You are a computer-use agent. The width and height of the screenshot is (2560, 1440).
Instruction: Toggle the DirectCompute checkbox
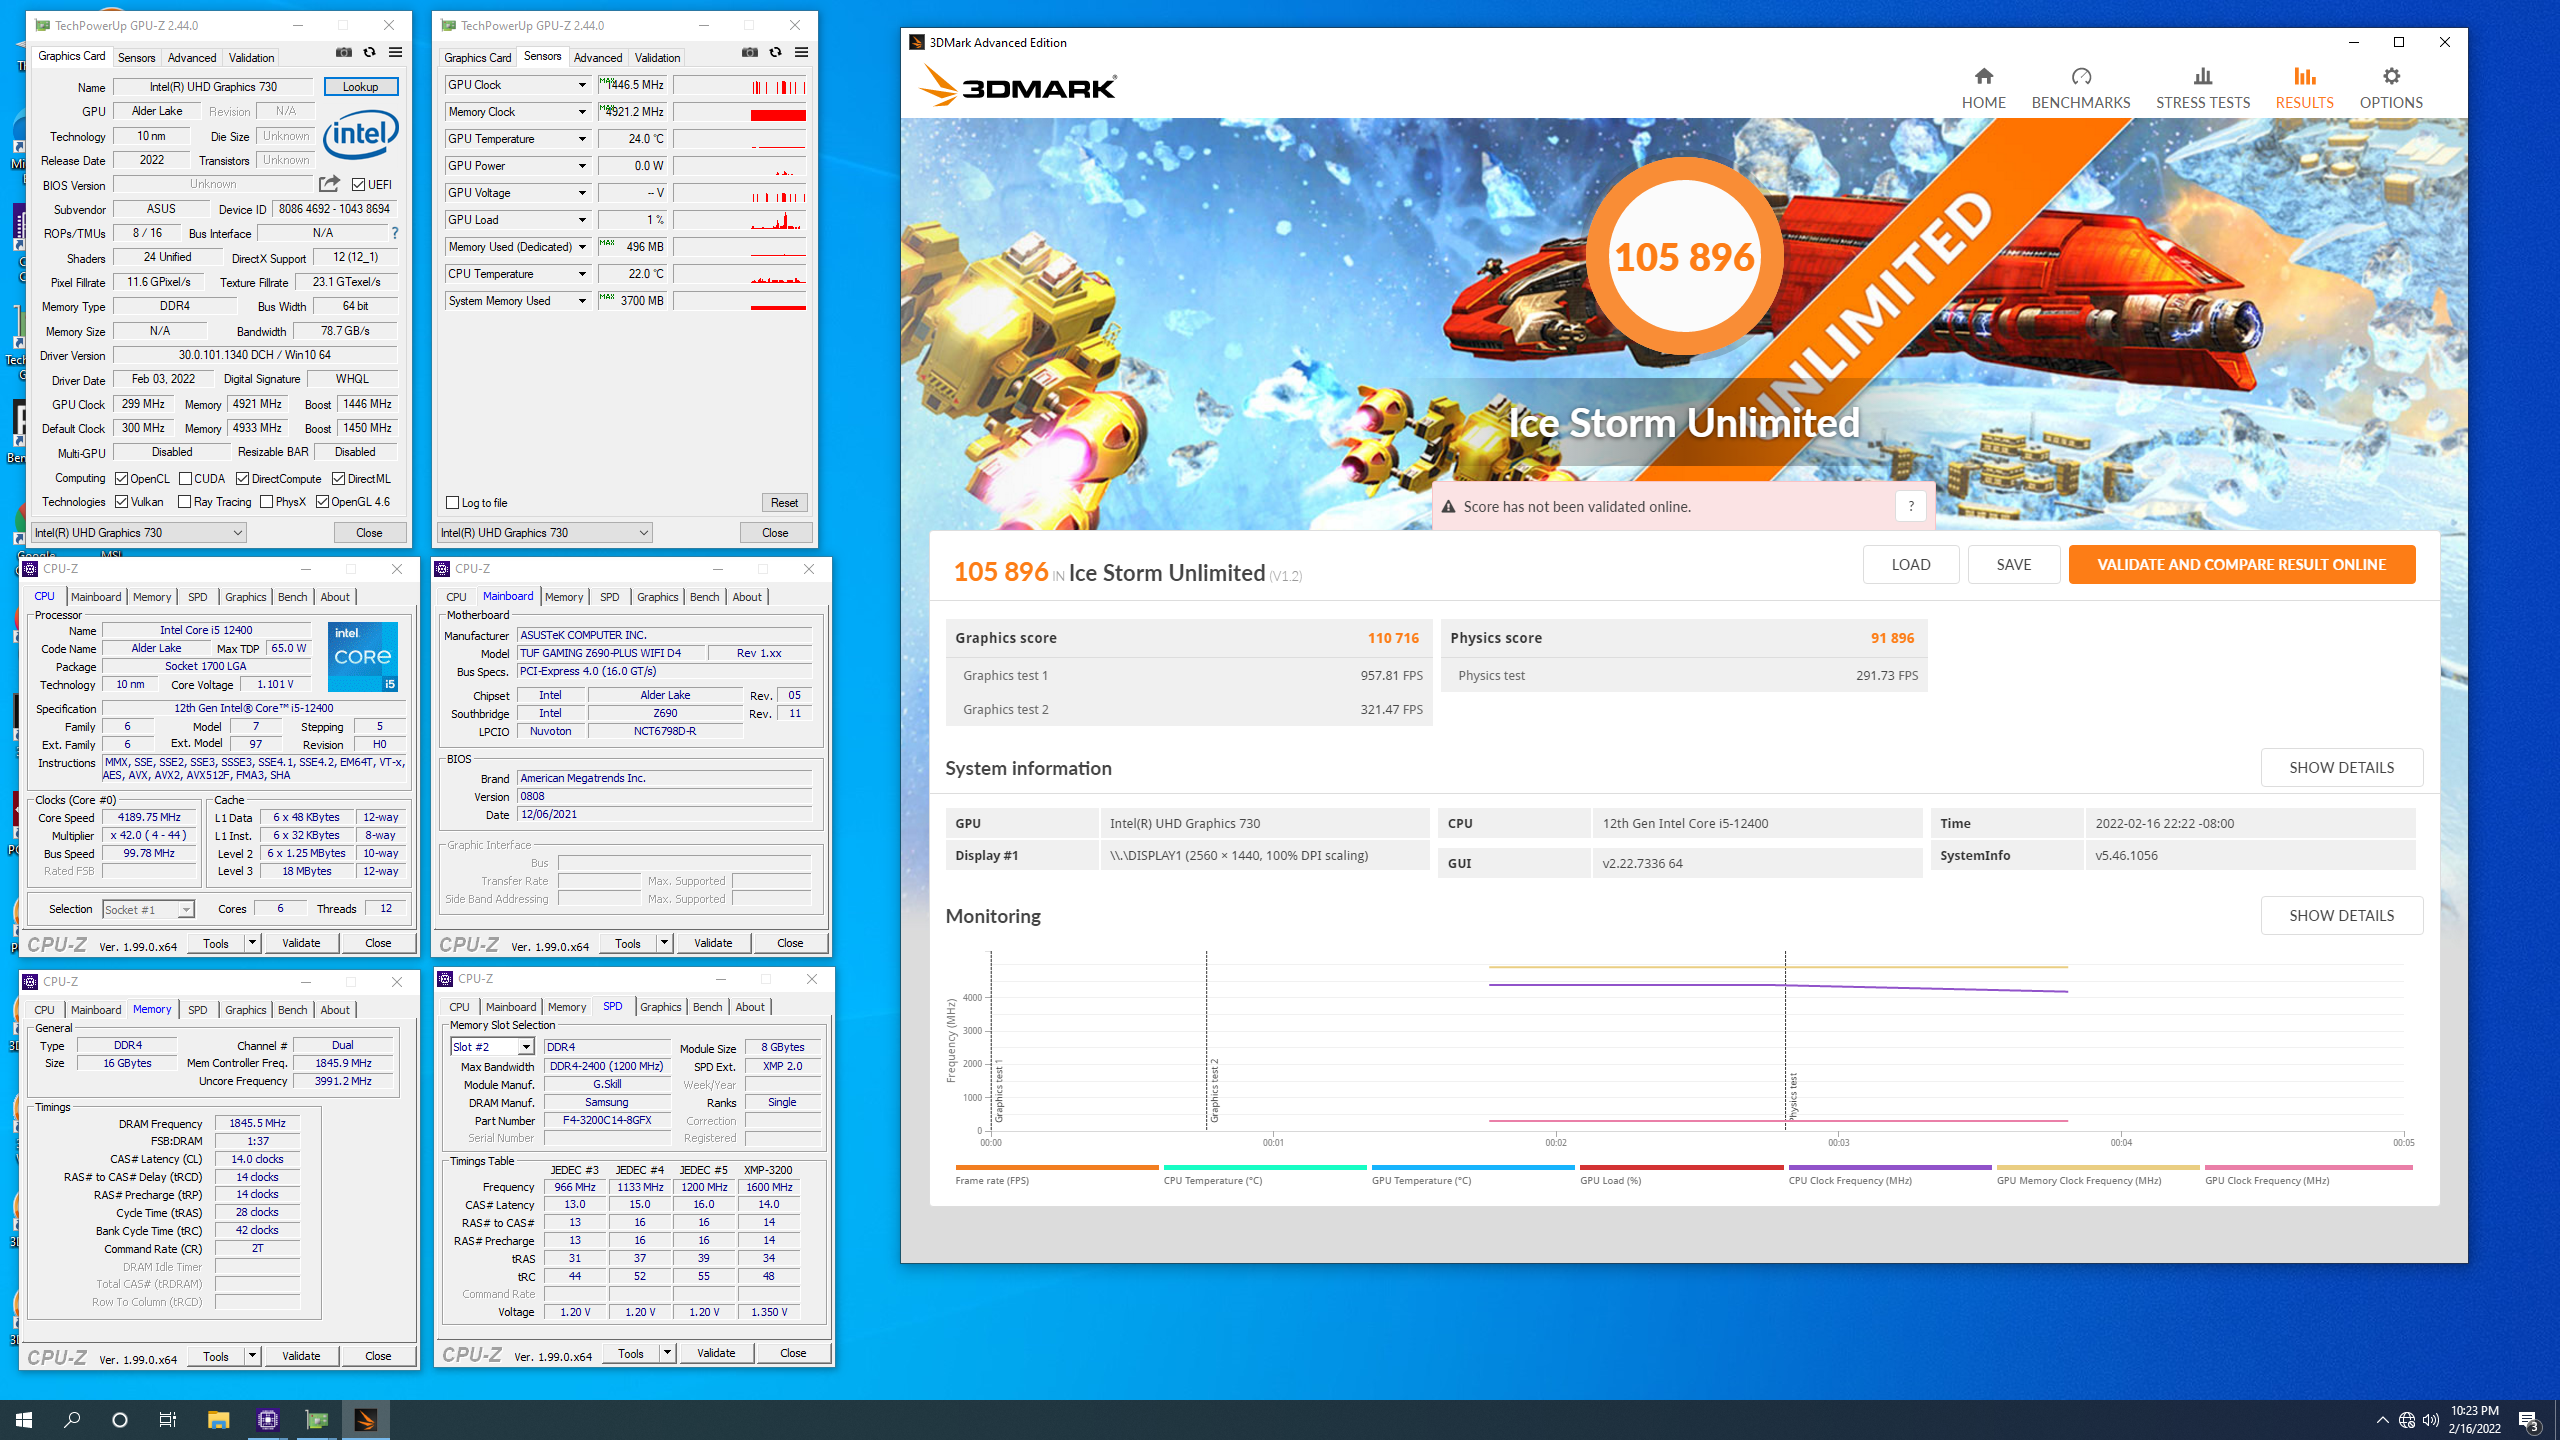[x=242, y=479]
